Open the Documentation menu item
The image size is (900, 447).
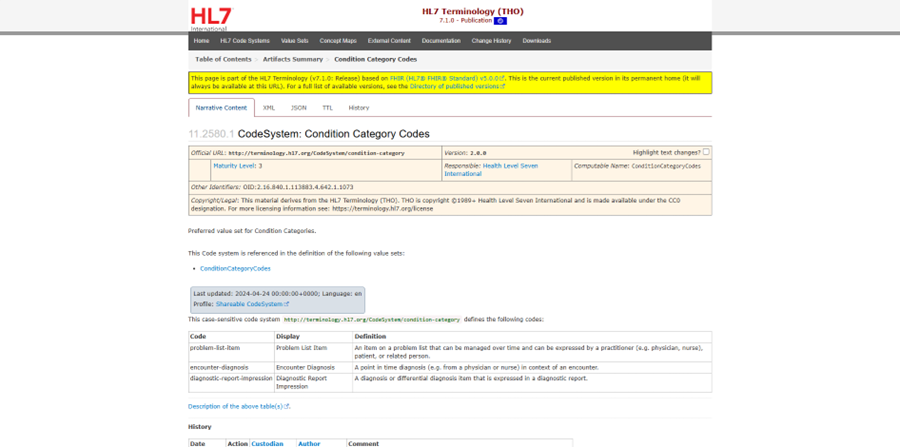[441, 41]
